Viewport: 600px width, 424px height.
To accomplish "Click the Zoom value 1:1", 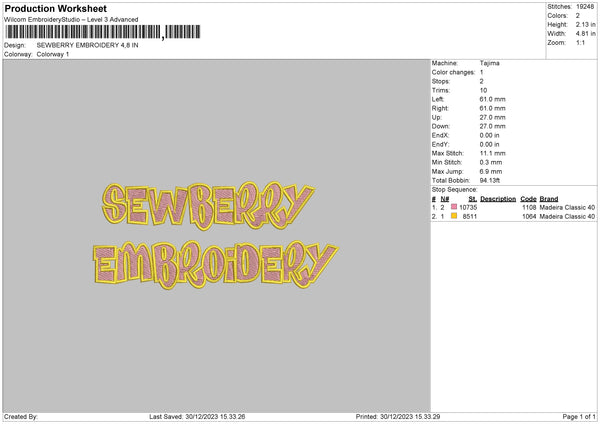I will (580, 42).
